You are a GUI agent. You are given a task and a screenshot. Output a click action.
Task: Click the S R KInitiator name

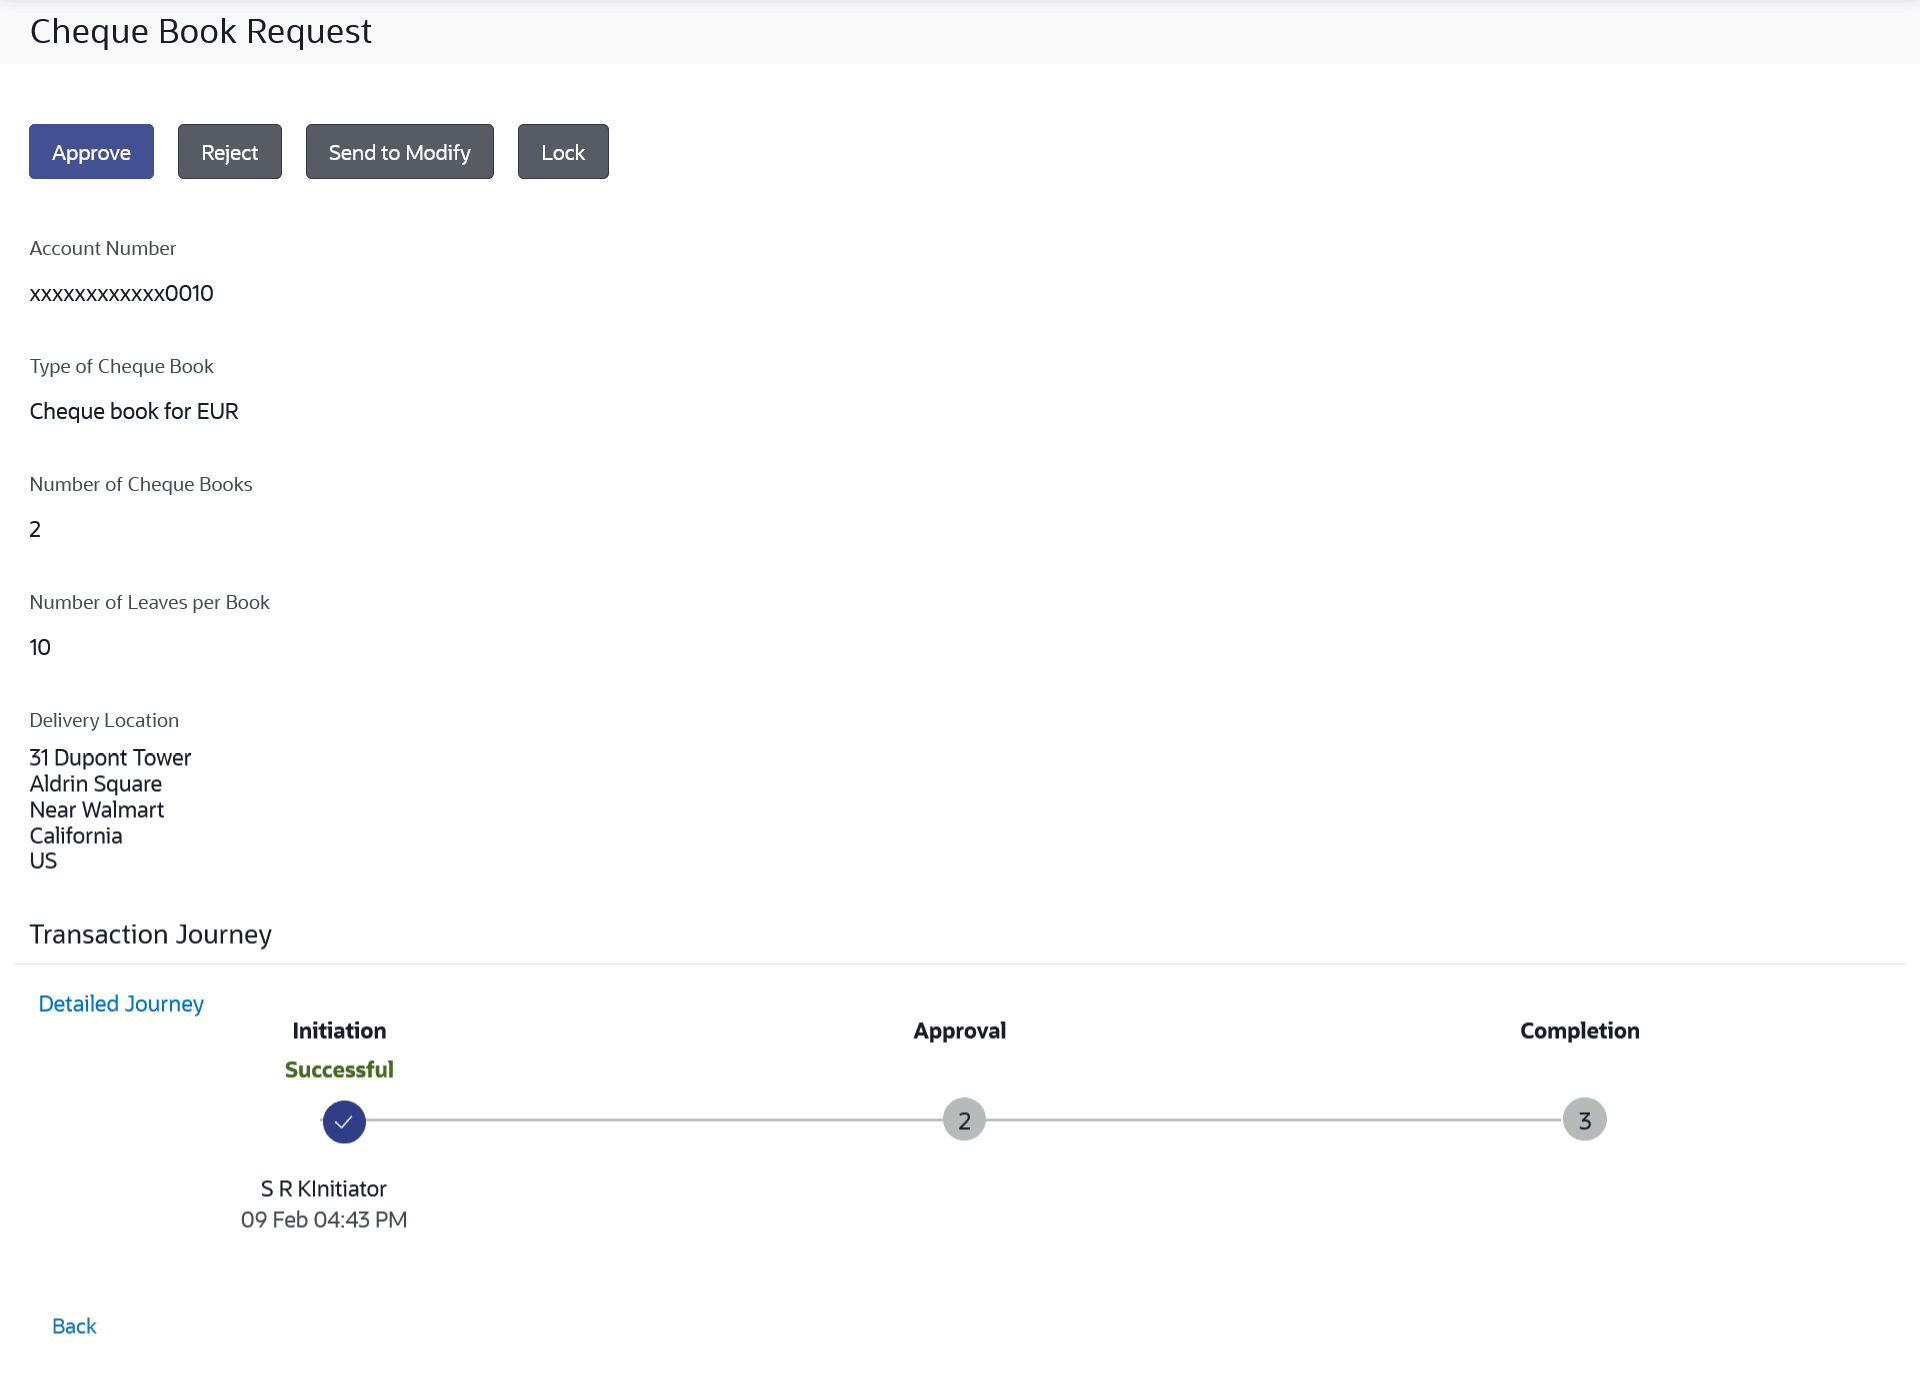click(323, 1189)
